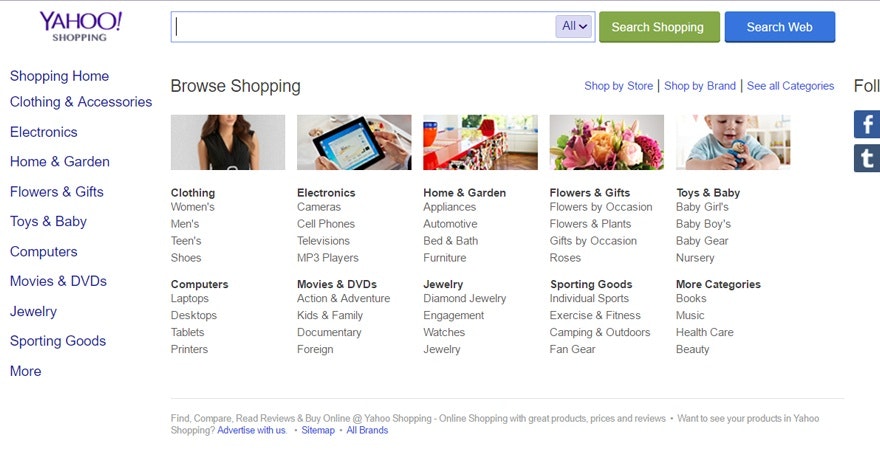Open the Facebook follow icon

coord(867,124)
